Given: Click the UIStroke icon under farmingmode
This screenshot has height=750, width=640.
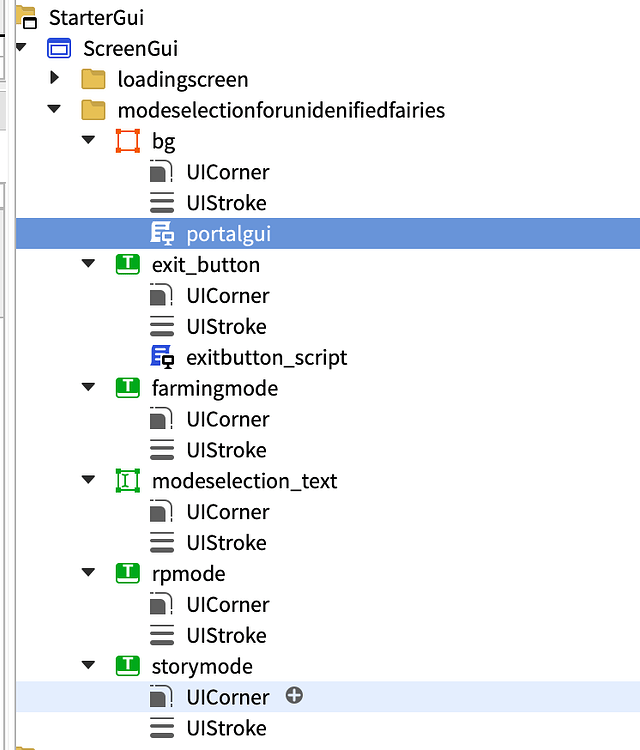Looking at the screenshot, I should point(162,450).
